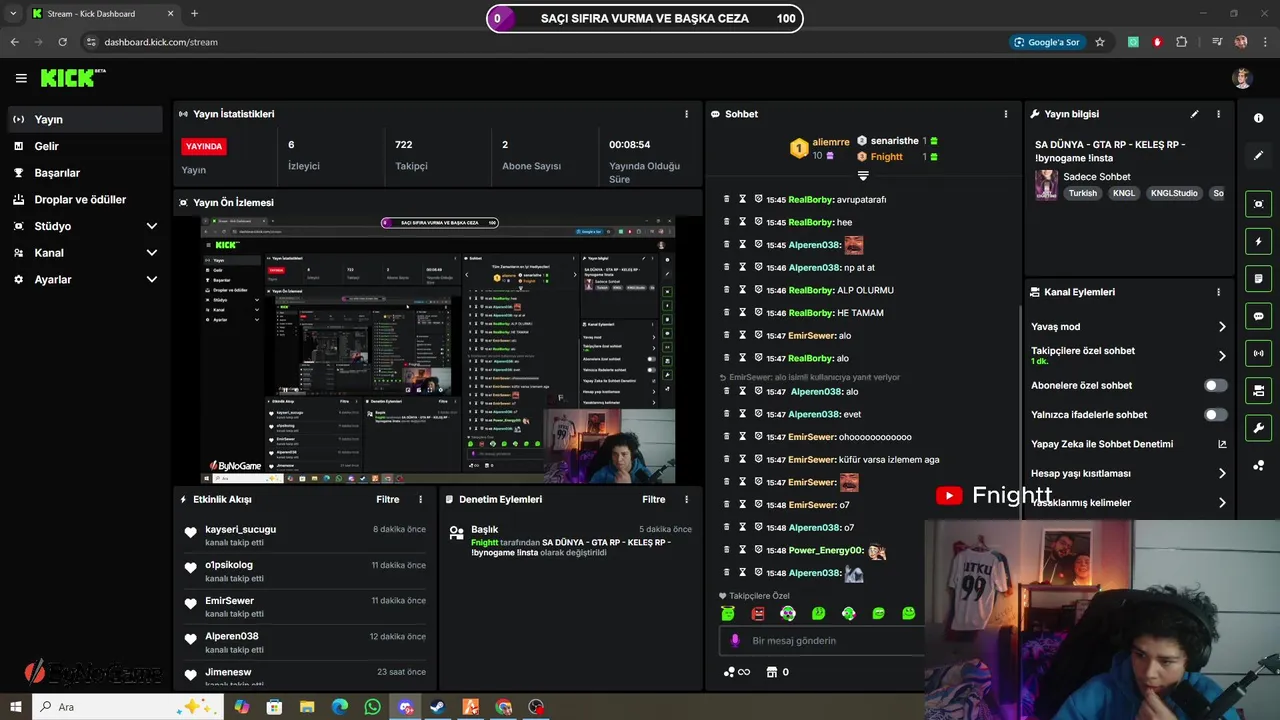The image size is (1280, 720).
Task: Expand Kanal in the sidebar
Action: coord(152,253)
